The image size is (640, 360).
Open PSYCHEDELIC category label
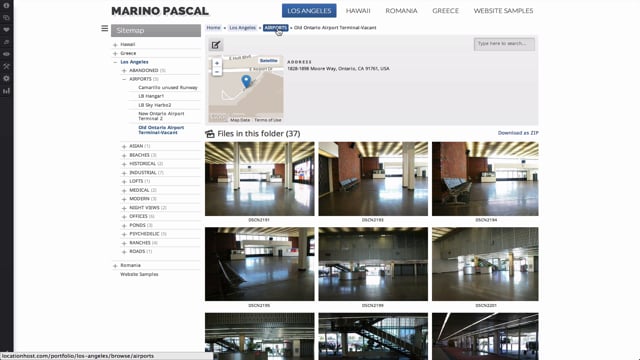pyautogui.click(x=144, y=234)
